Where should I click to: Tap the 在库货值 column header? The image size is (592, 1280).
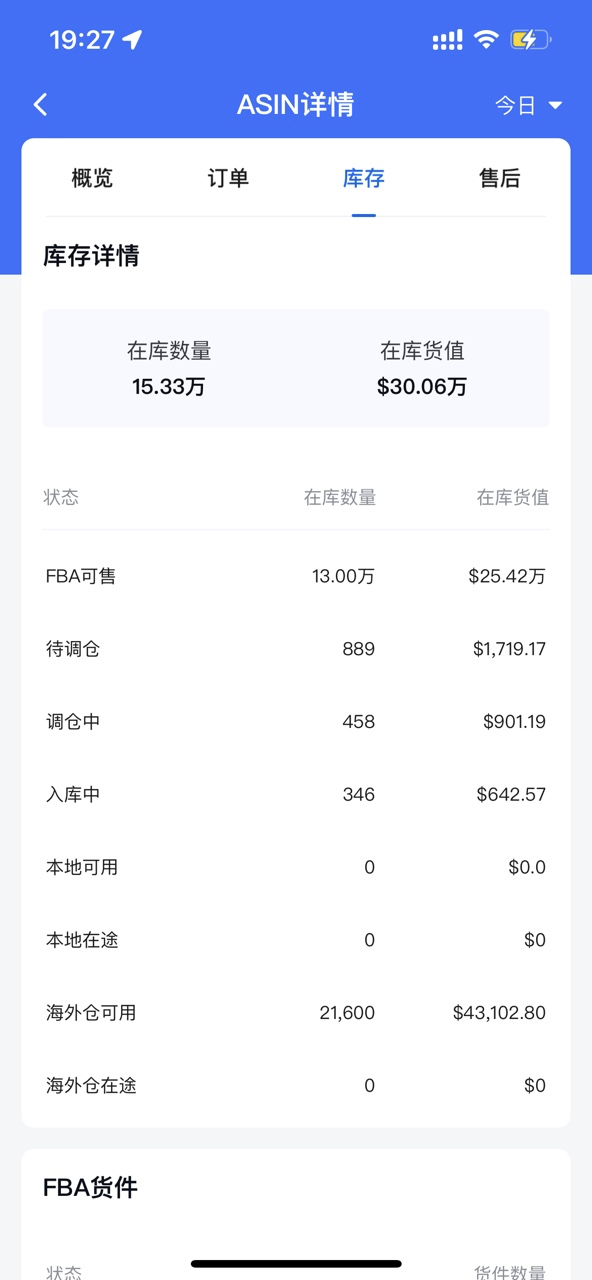pos(513,497)
